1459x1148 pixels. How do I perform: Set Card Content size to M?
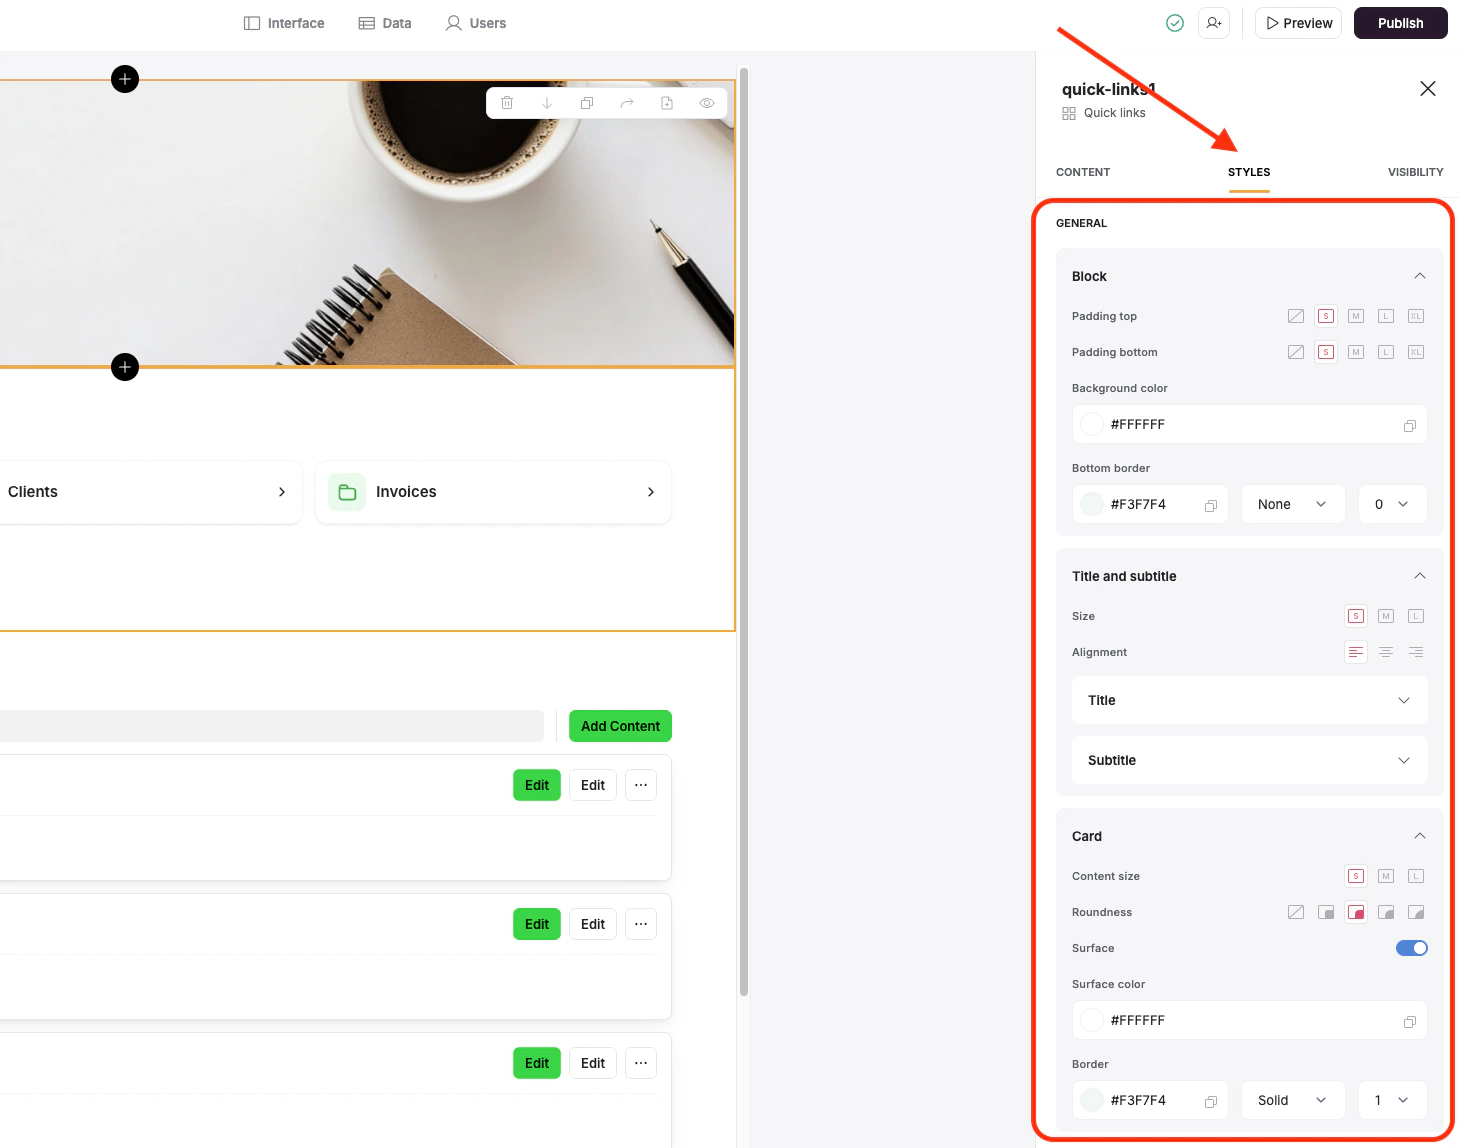point(1386,876)
